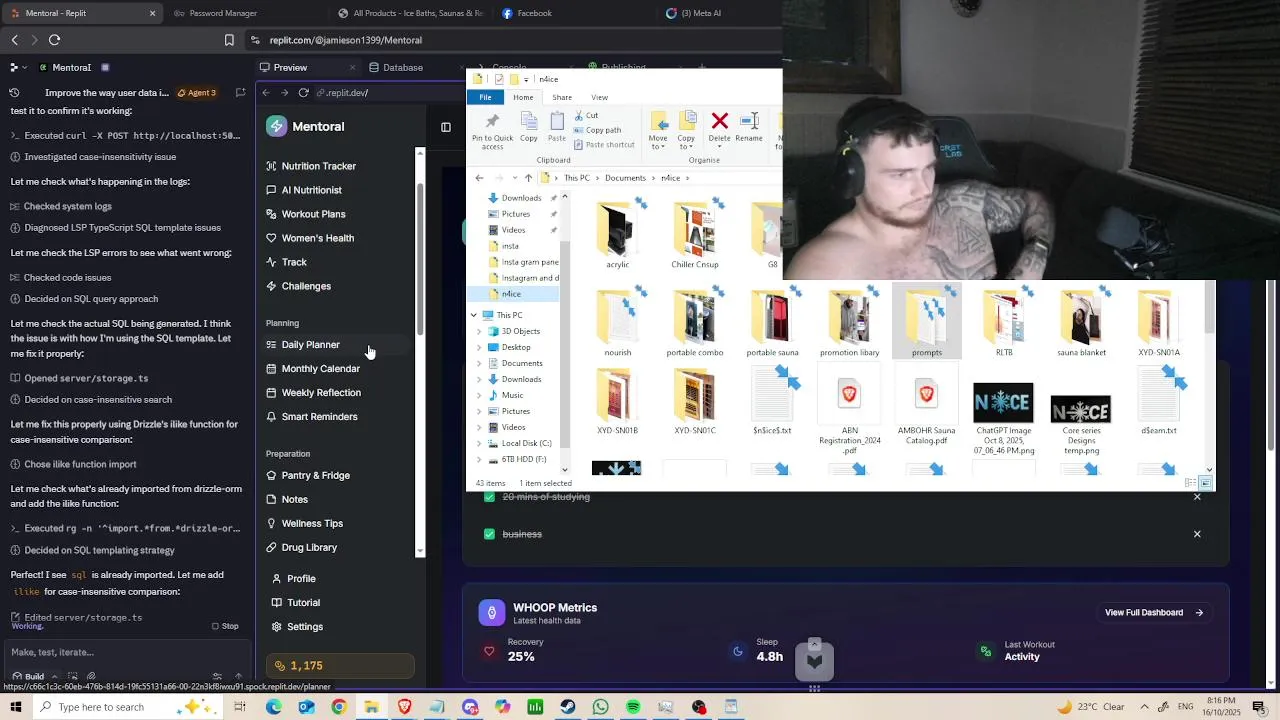1280x720 pixels.
Task: Click View Full Dashboard link
Action: pyautogui.click(x=1154, y=612)
